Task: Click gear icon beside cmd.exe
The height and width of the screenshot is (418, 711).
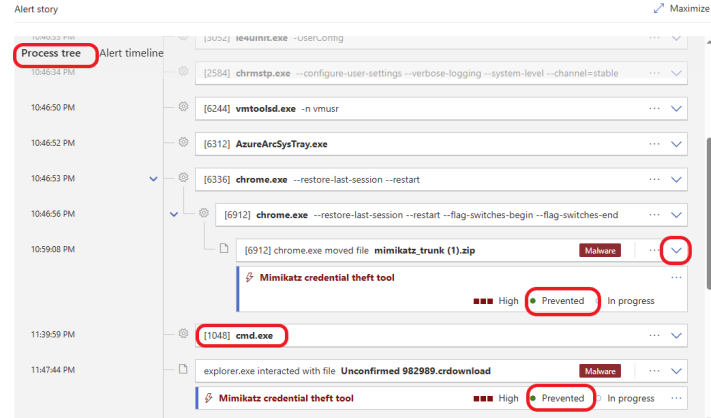Action: point(183,333)
